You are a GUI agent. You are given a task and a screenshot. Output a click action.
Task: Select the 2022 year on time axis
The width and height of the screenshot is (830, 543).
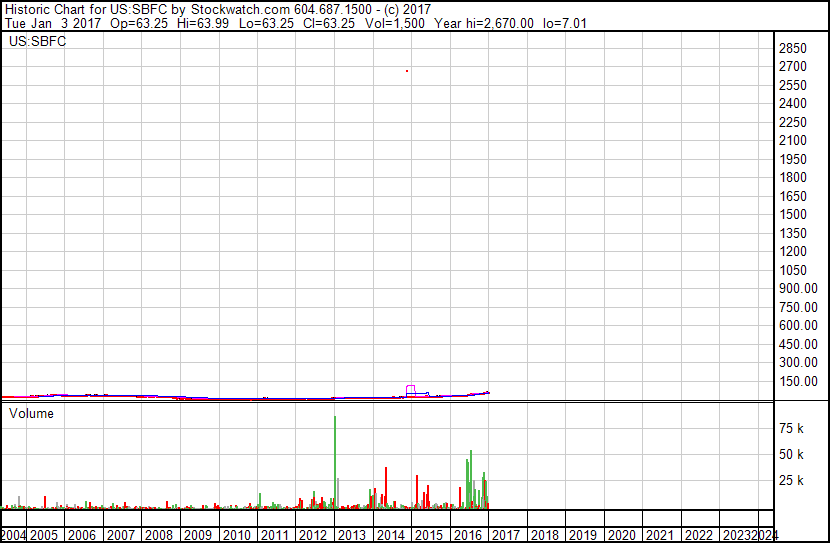(x=699, y=535)
